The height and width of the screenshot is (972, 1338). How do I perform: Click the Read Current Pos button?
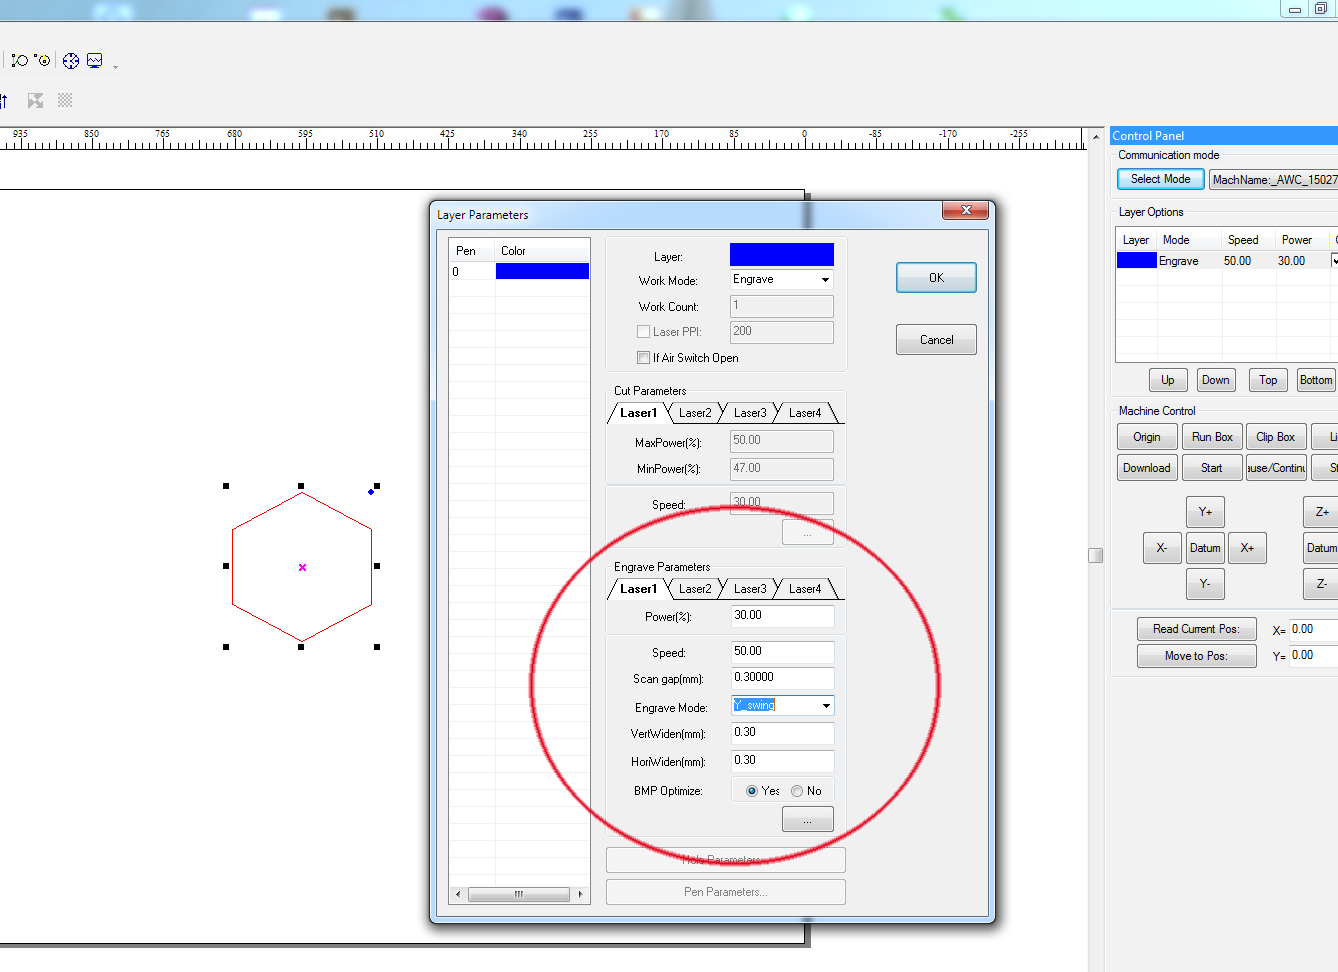1196,629
